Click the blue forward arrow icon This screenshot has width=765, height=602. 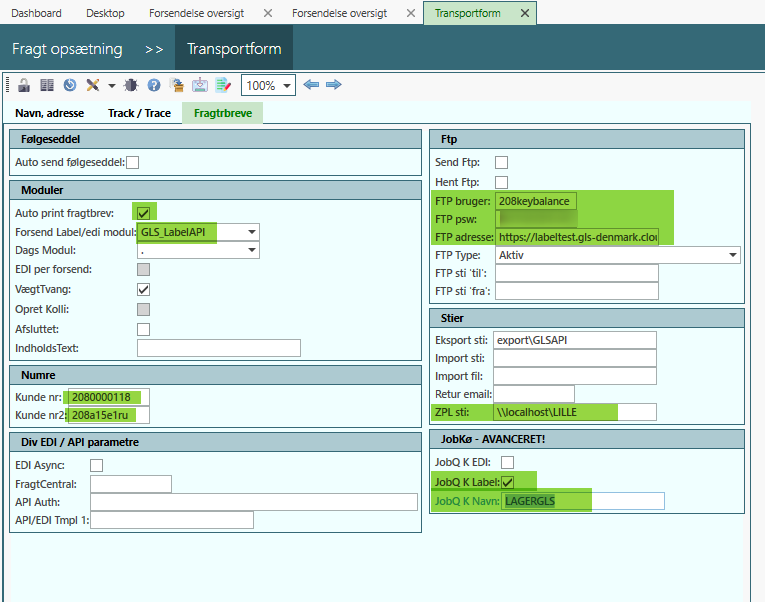point(334,86)
